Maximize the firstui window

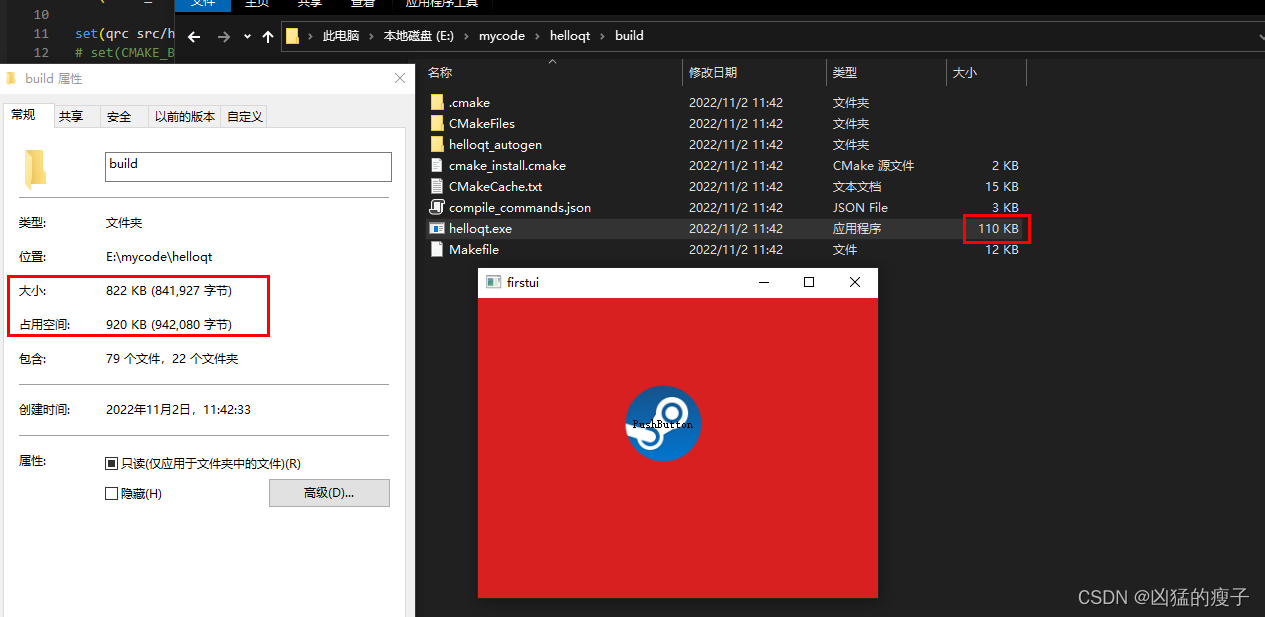click(x=809, y=282)
